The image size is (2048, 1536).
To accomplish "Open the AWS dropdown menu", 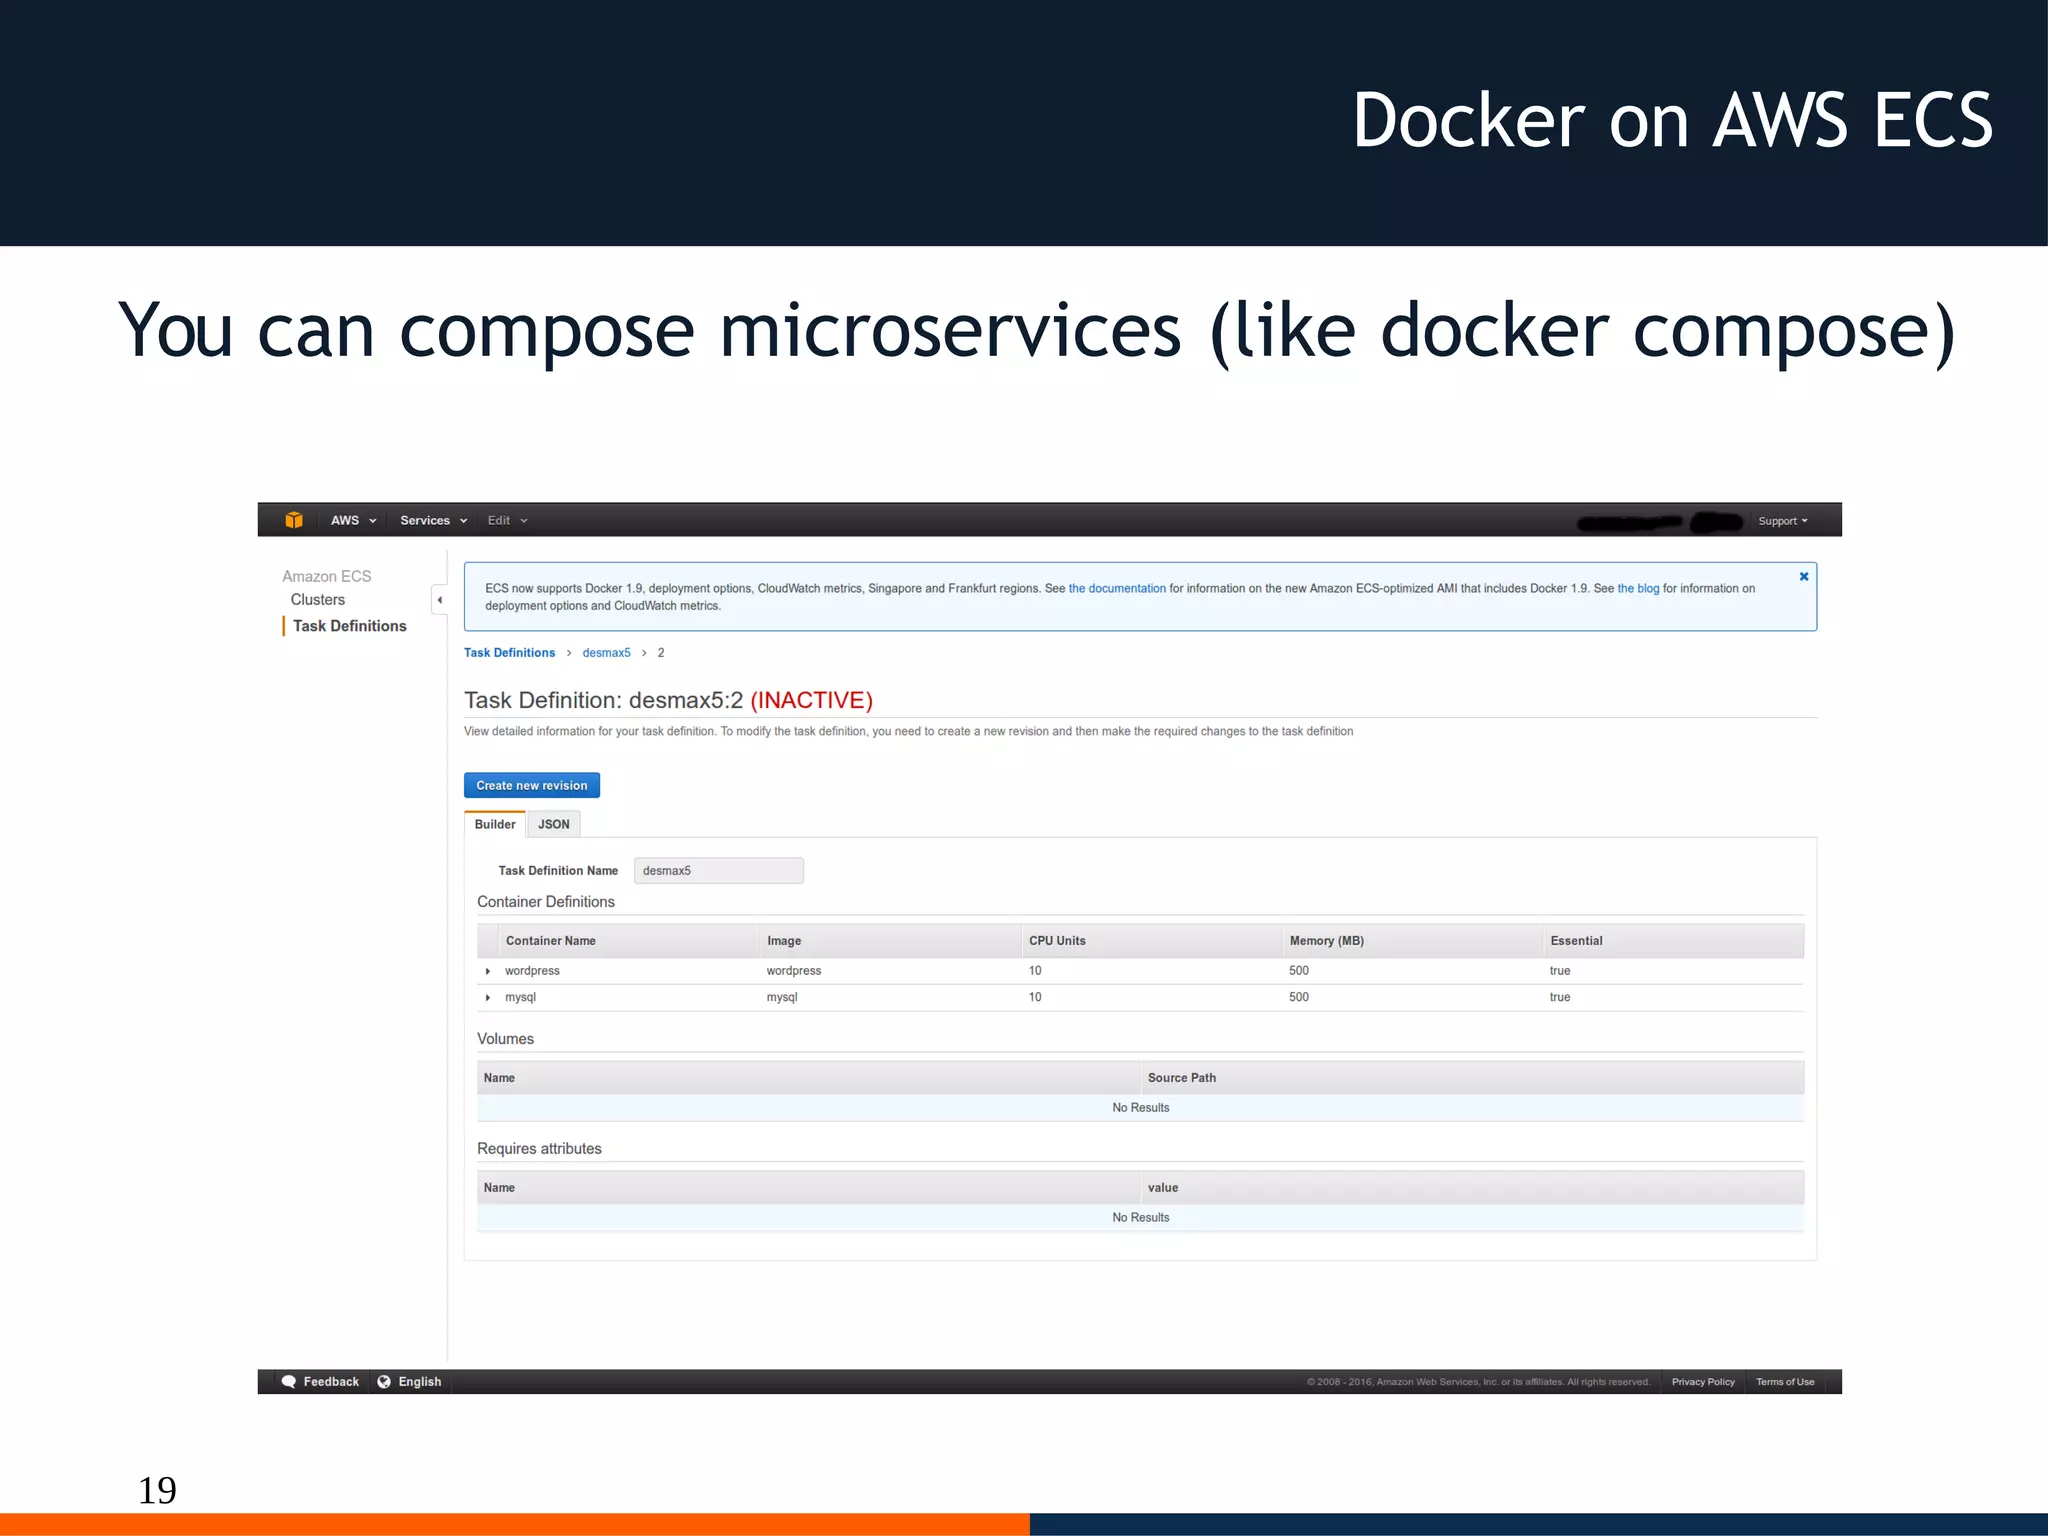I will (x=353, y=520).
